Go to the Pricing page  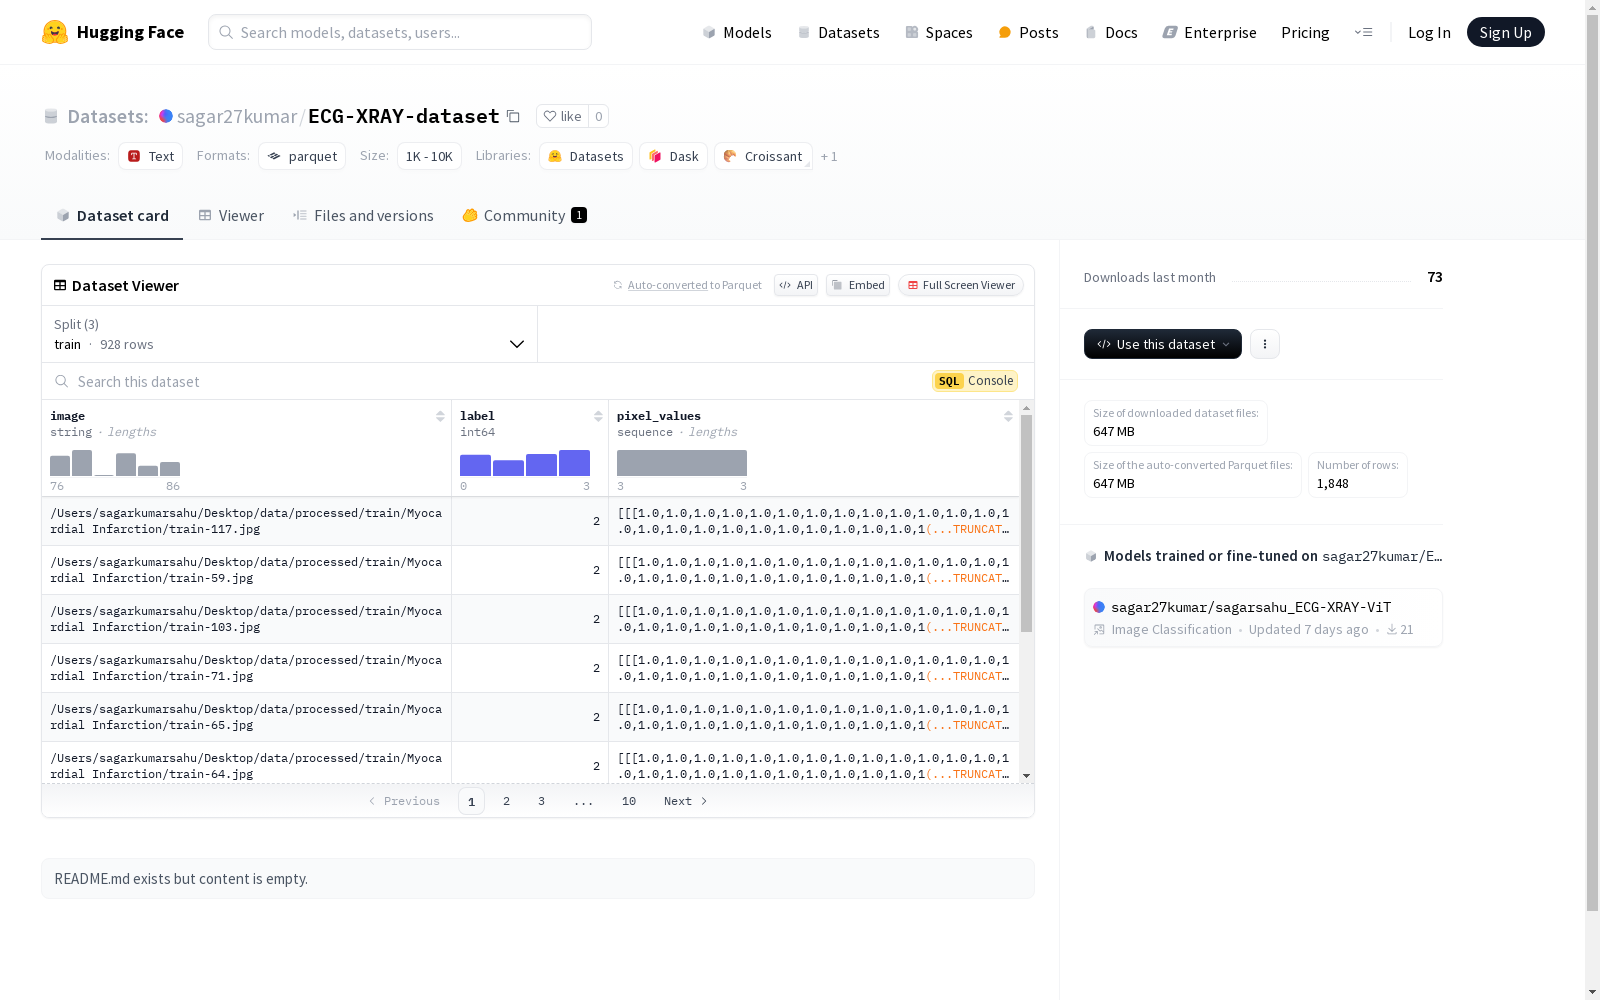tap(1305, 32)
